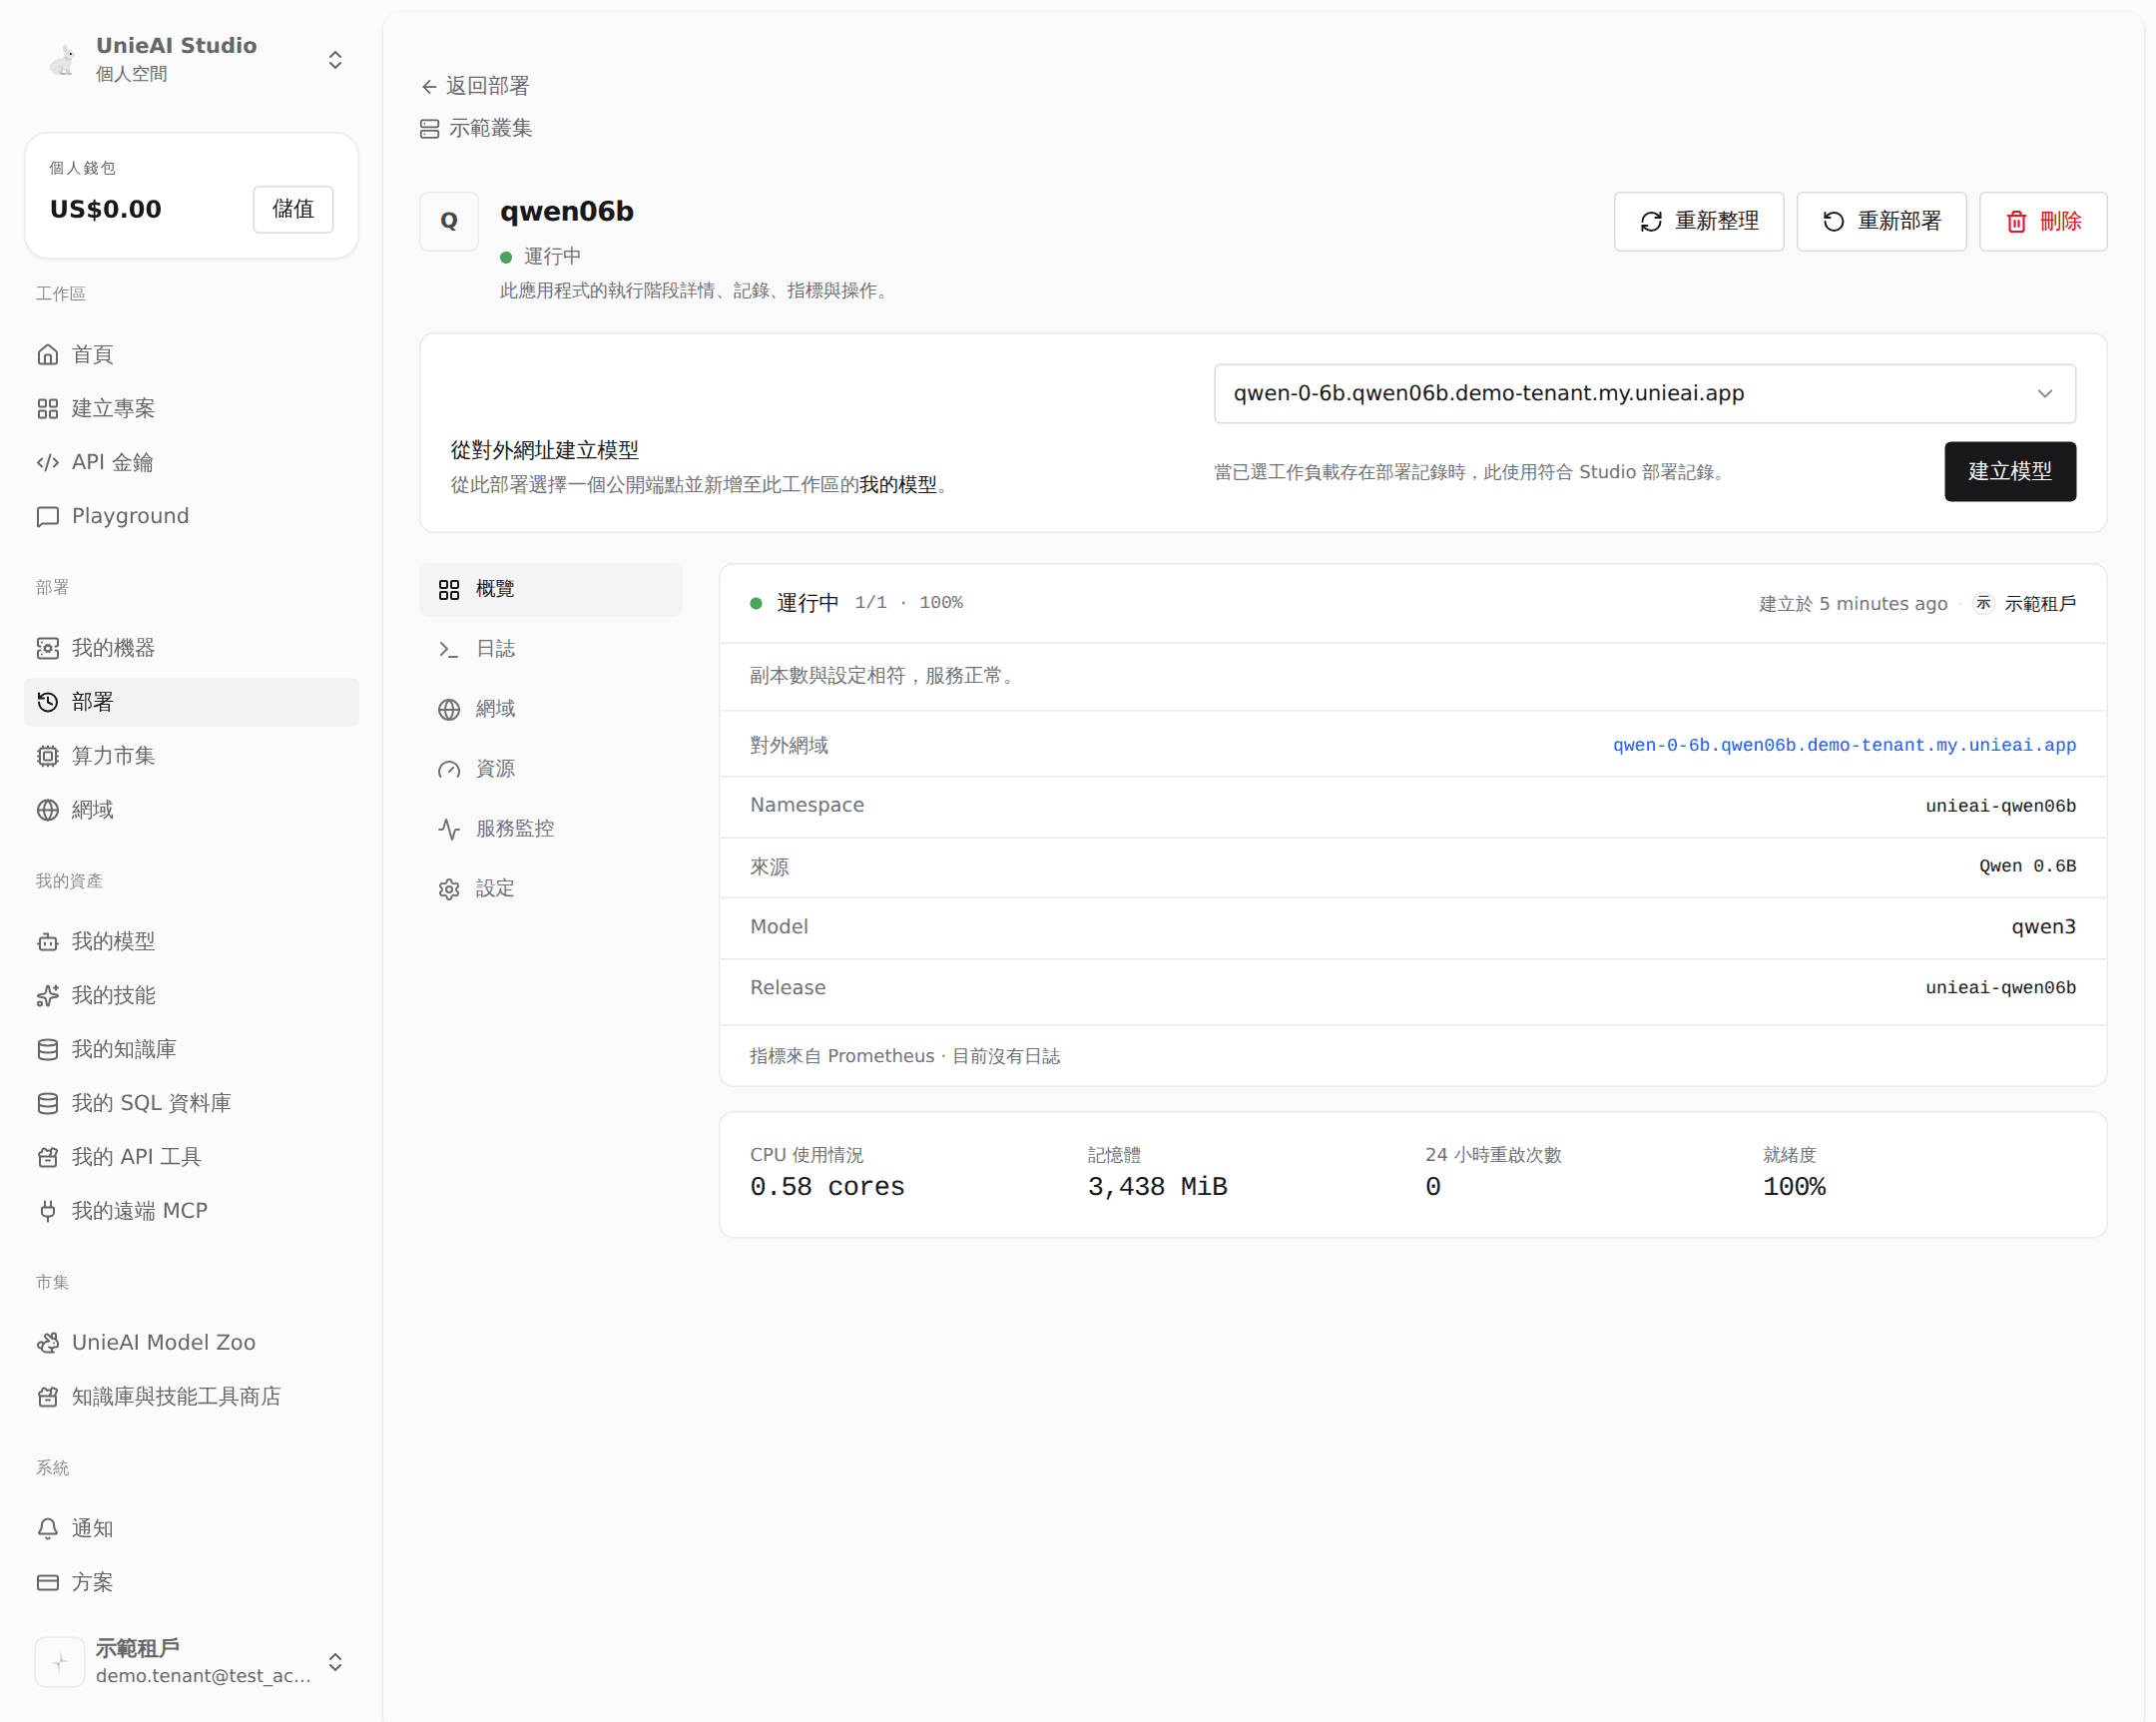Image resolution: width=2156 pixels, height=1722 pixels.
Task: Open the 首頁 home icon
Action: (x=47, y=354)
